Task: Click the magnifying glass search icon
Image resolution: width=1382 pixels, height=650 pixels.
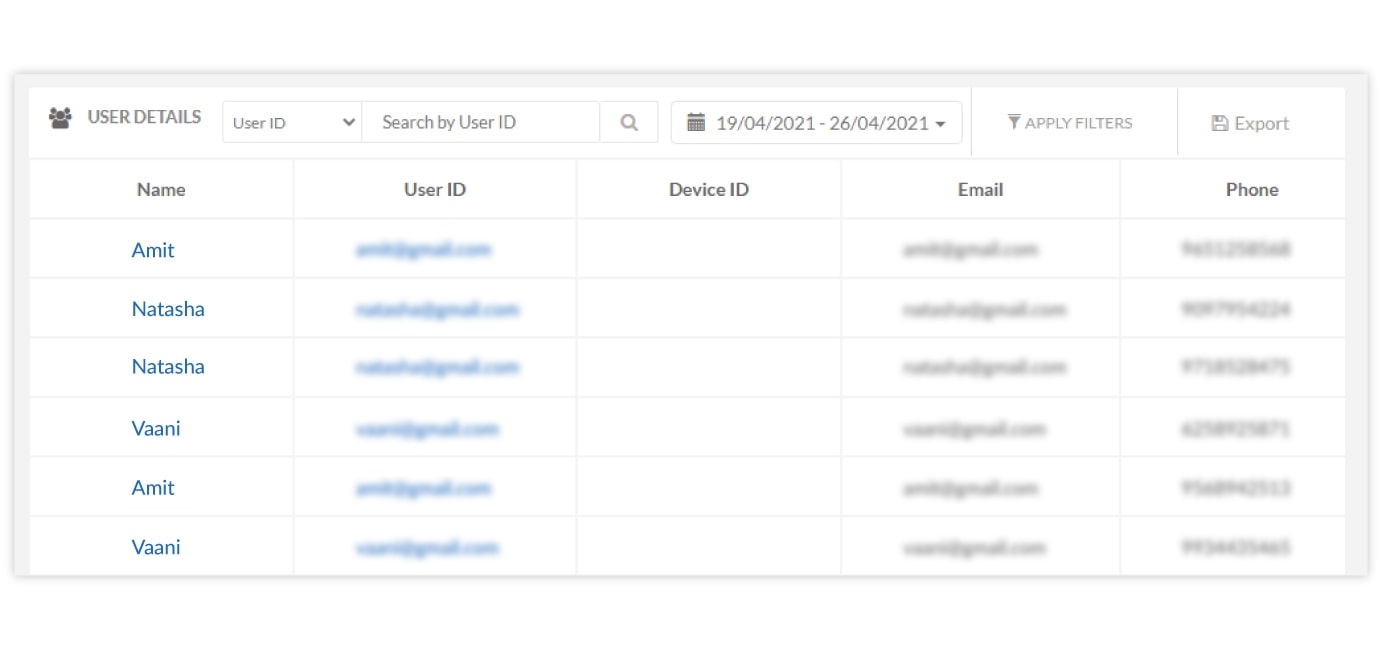Action: pyautogui.click(x=629, y=122)
